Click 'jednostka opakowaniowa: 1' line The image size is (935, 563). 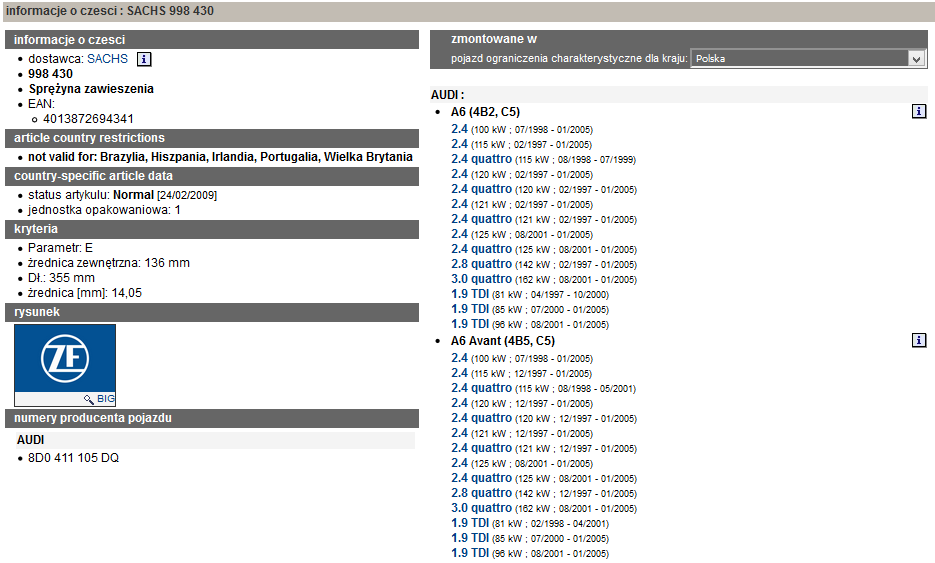(104, 210)
